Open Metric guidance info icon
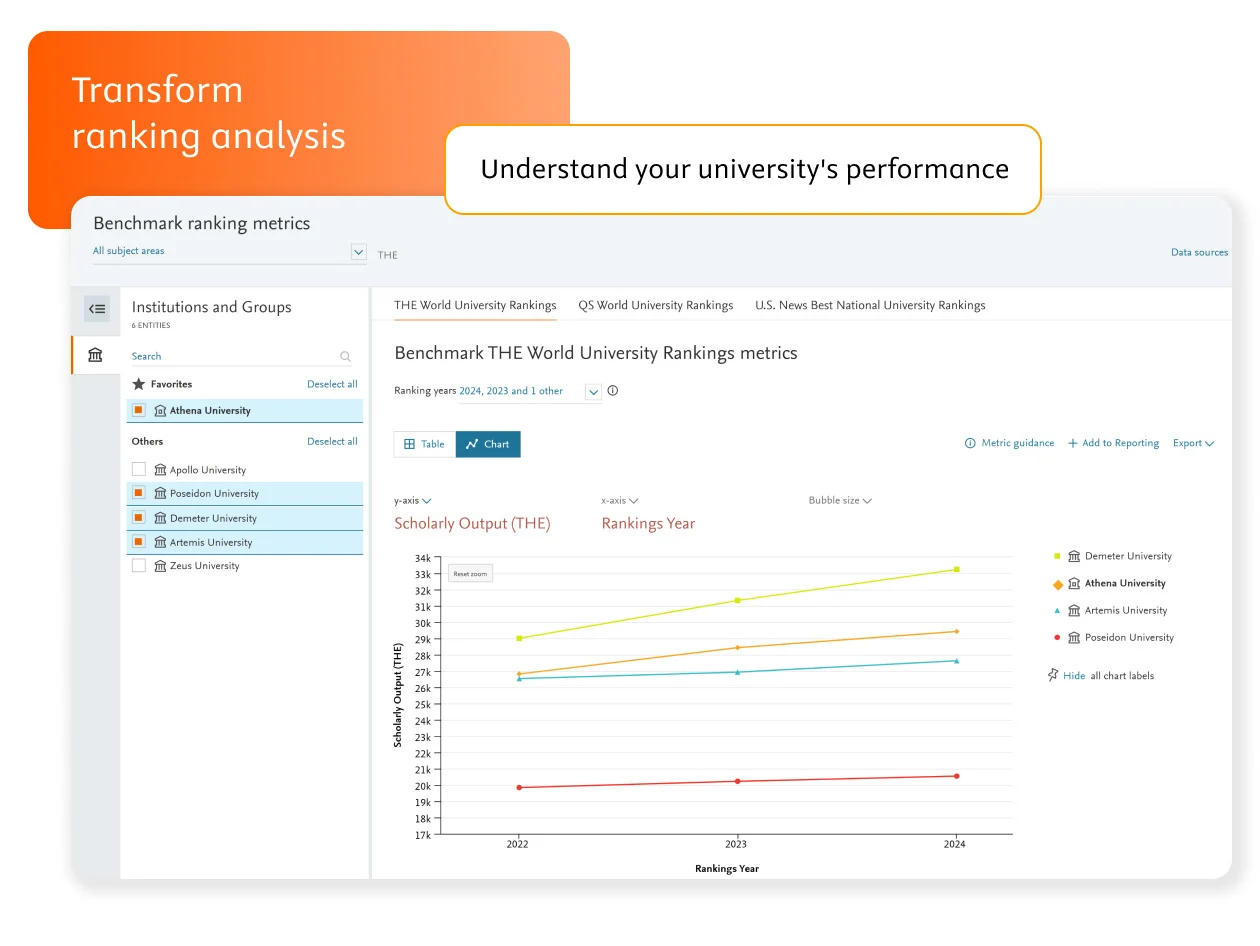 pyautogui.click(x=969, y=443)
